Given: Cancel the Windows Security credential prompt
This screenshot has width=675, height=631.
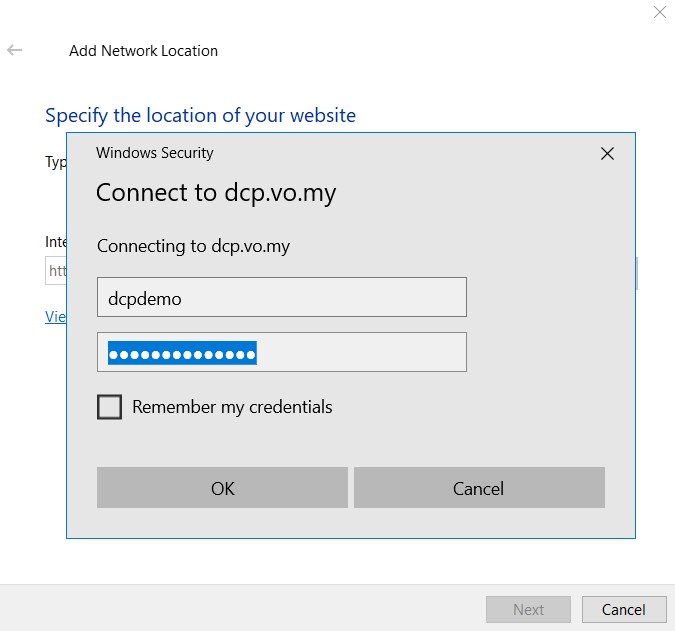Looking at the screenshot, I should (479, 488).
